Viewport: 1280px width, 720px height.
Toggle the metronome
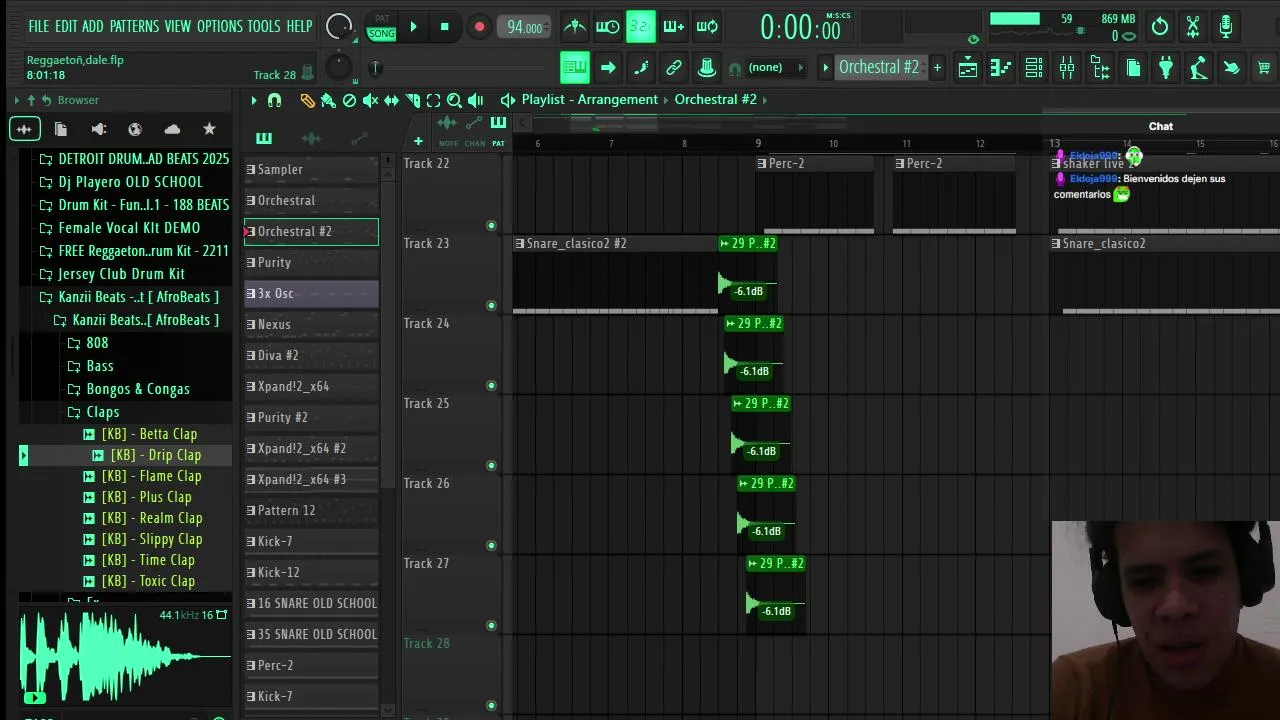tap(575, 27)
